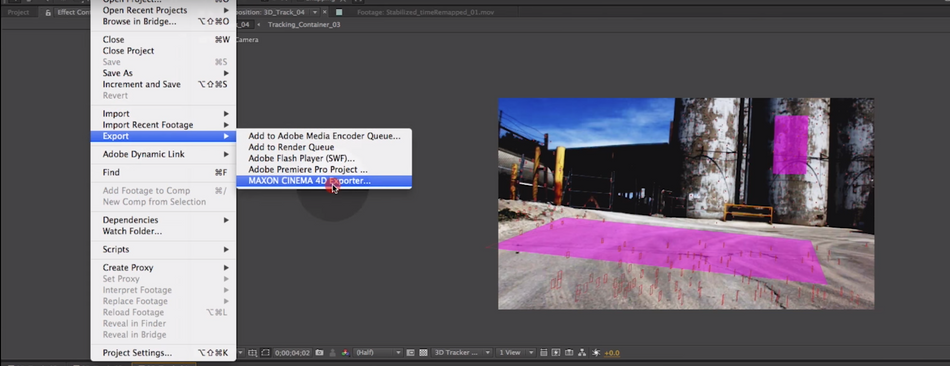Open the Scripts submenu
Viewport: 950px width, 366px height.
tap(163, 250)
